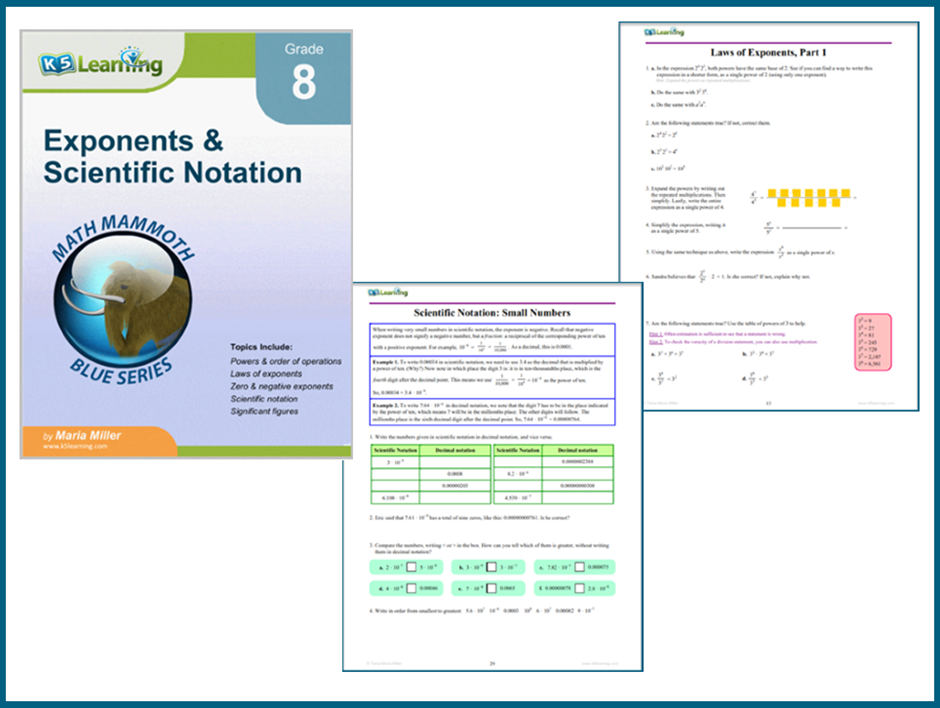
Task: Click the yellow squares fraction graphic
Action: [x=809, y=198]
